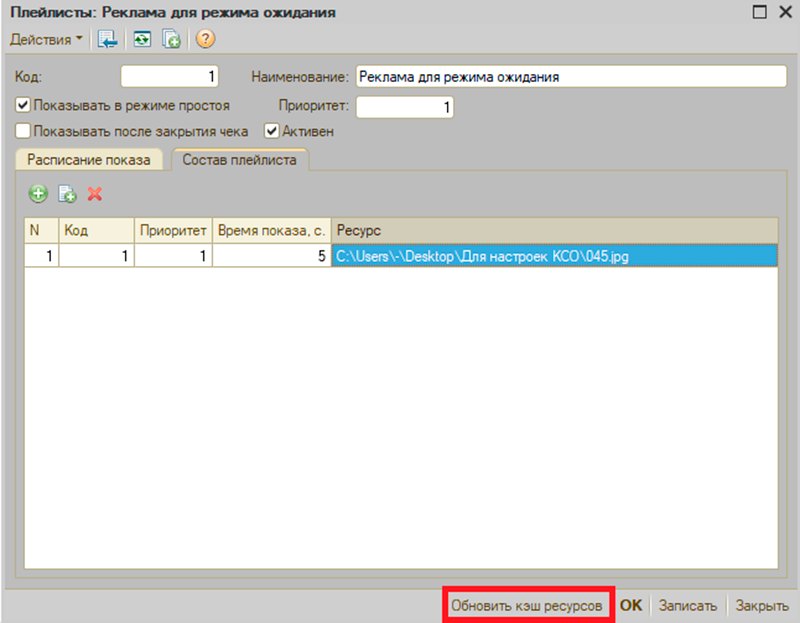Click the copy-document icon in top toolbar
800x623 pixels.
171,39
